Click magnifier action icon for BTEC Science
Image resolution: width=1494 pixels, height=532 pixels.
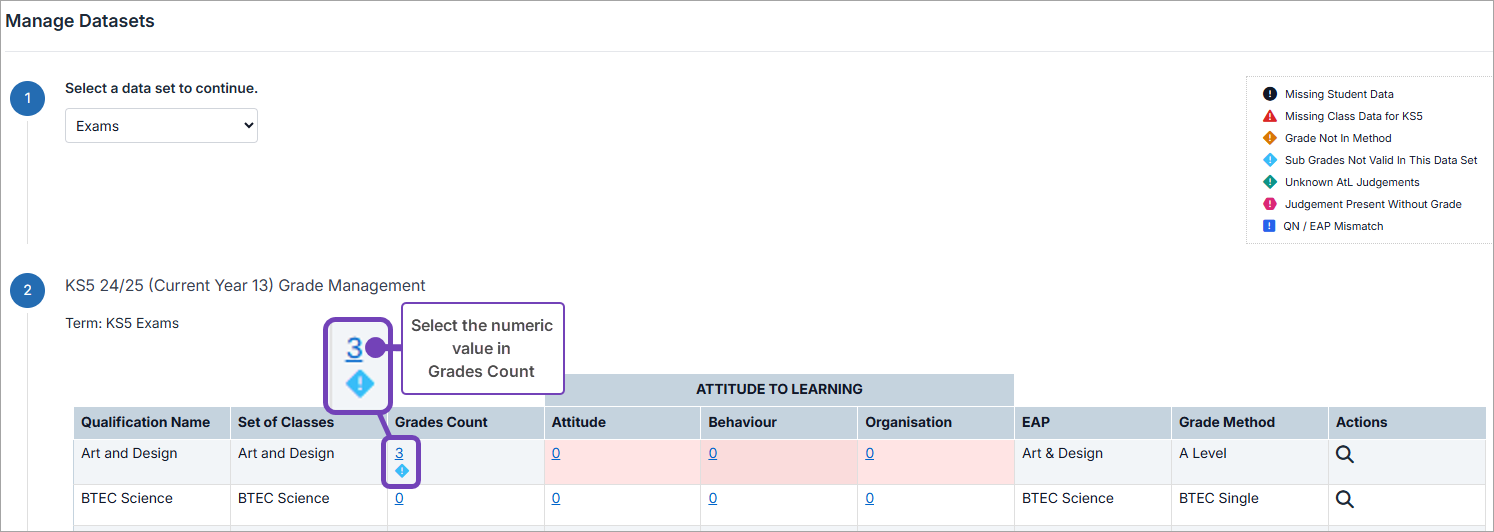click(x=1345, y=499)
